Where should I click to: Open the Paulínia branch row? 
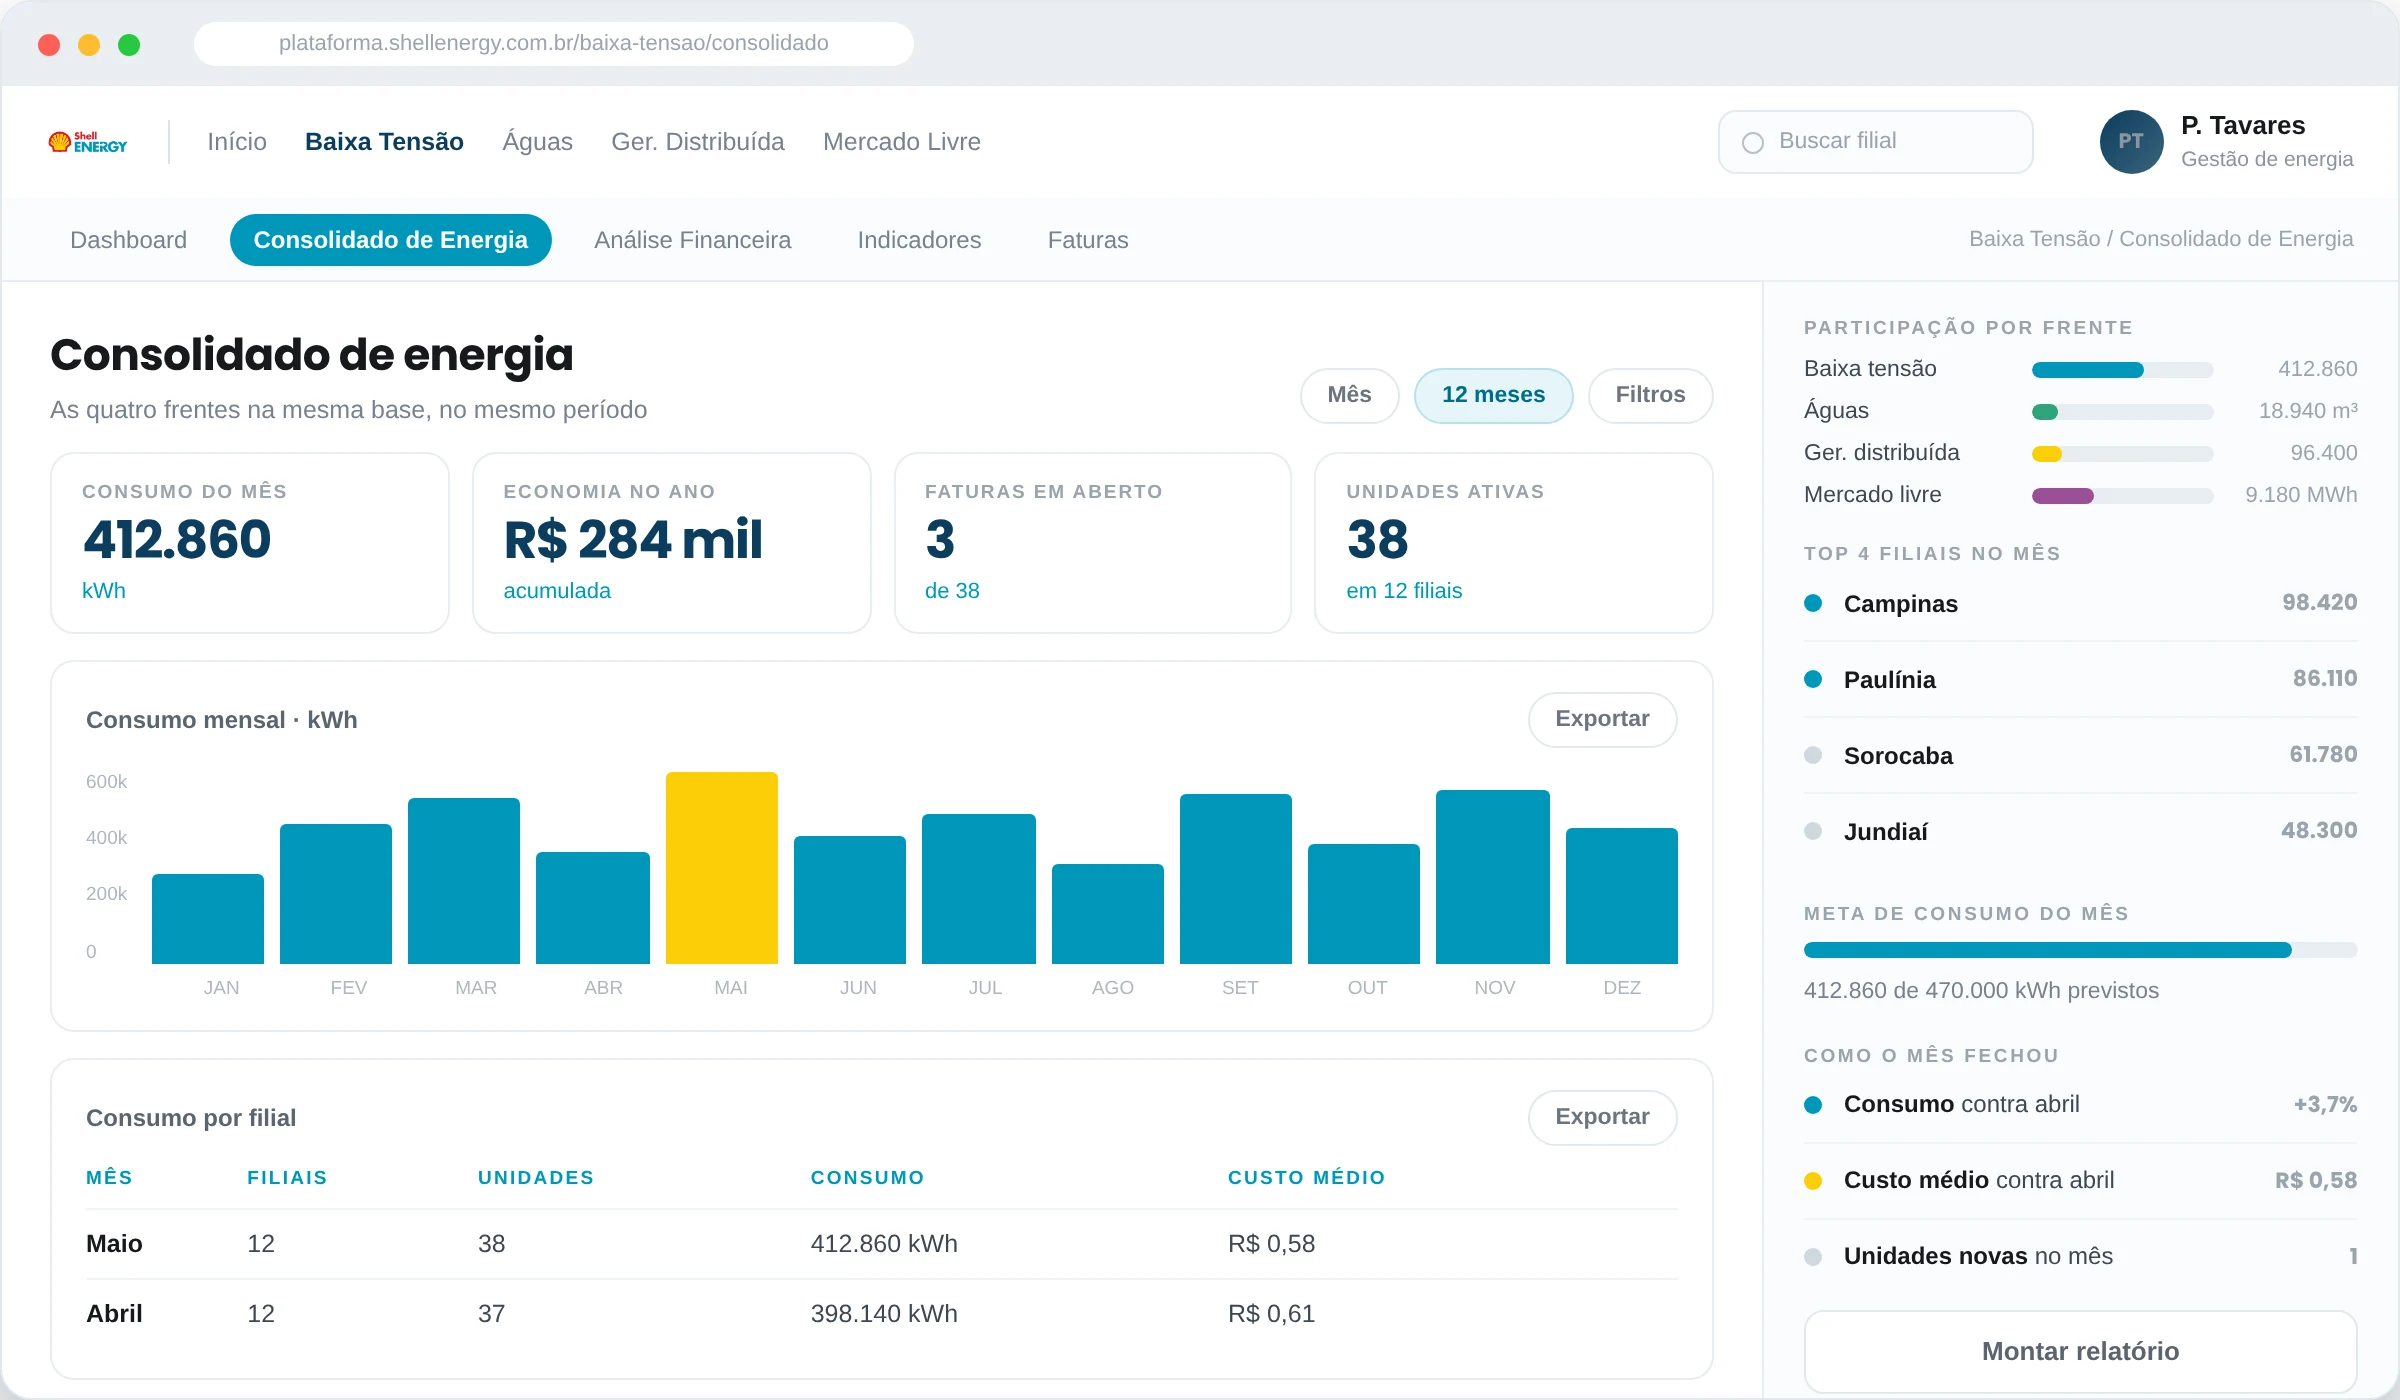(x=2080, y=680)
